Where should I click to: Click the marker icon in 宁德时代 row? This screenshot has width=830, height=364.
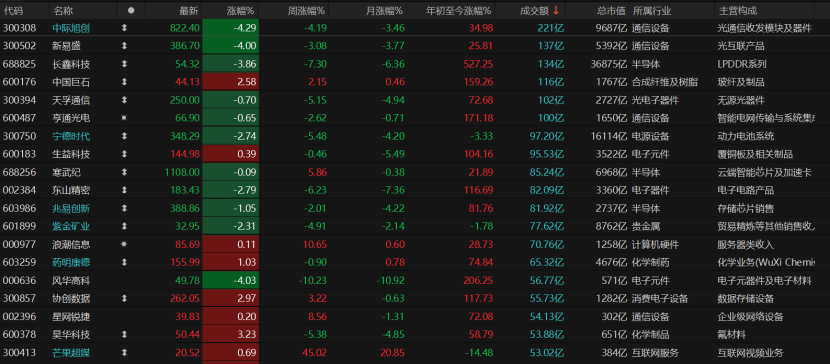(x=124, y=136)
